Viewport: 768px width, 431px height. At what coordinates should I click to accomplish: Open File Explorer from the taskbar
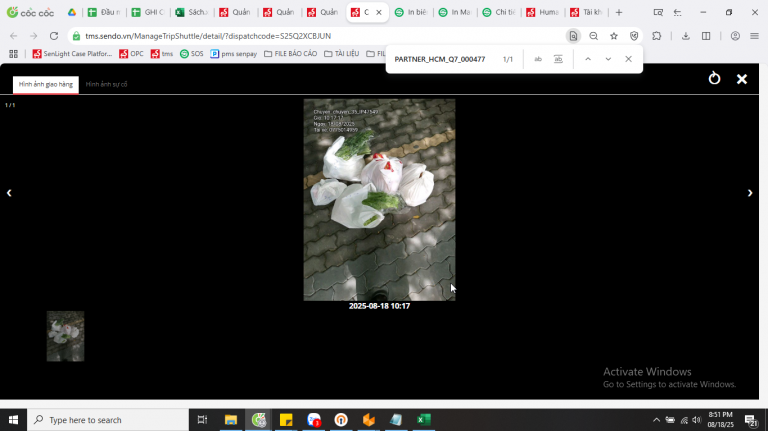(231, 420)
